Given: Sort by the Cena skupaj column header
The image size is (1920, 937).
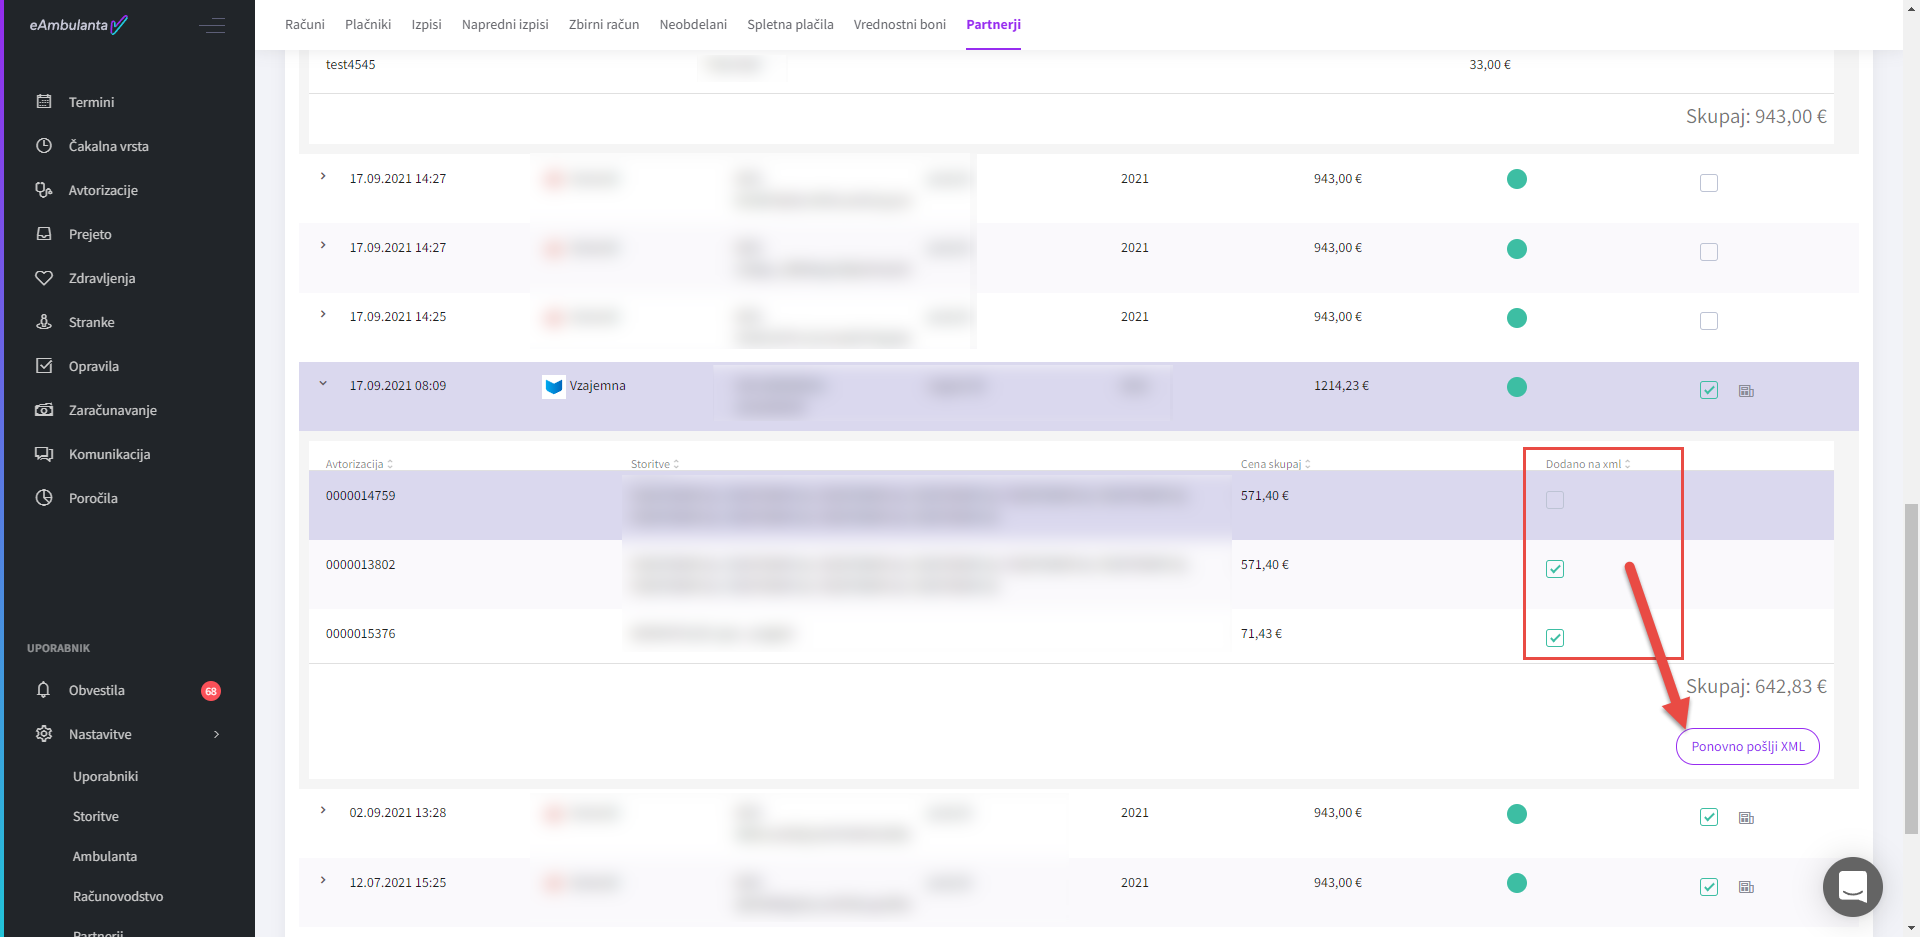Looking at the screenshot, I should click(x=1275, y=464).
